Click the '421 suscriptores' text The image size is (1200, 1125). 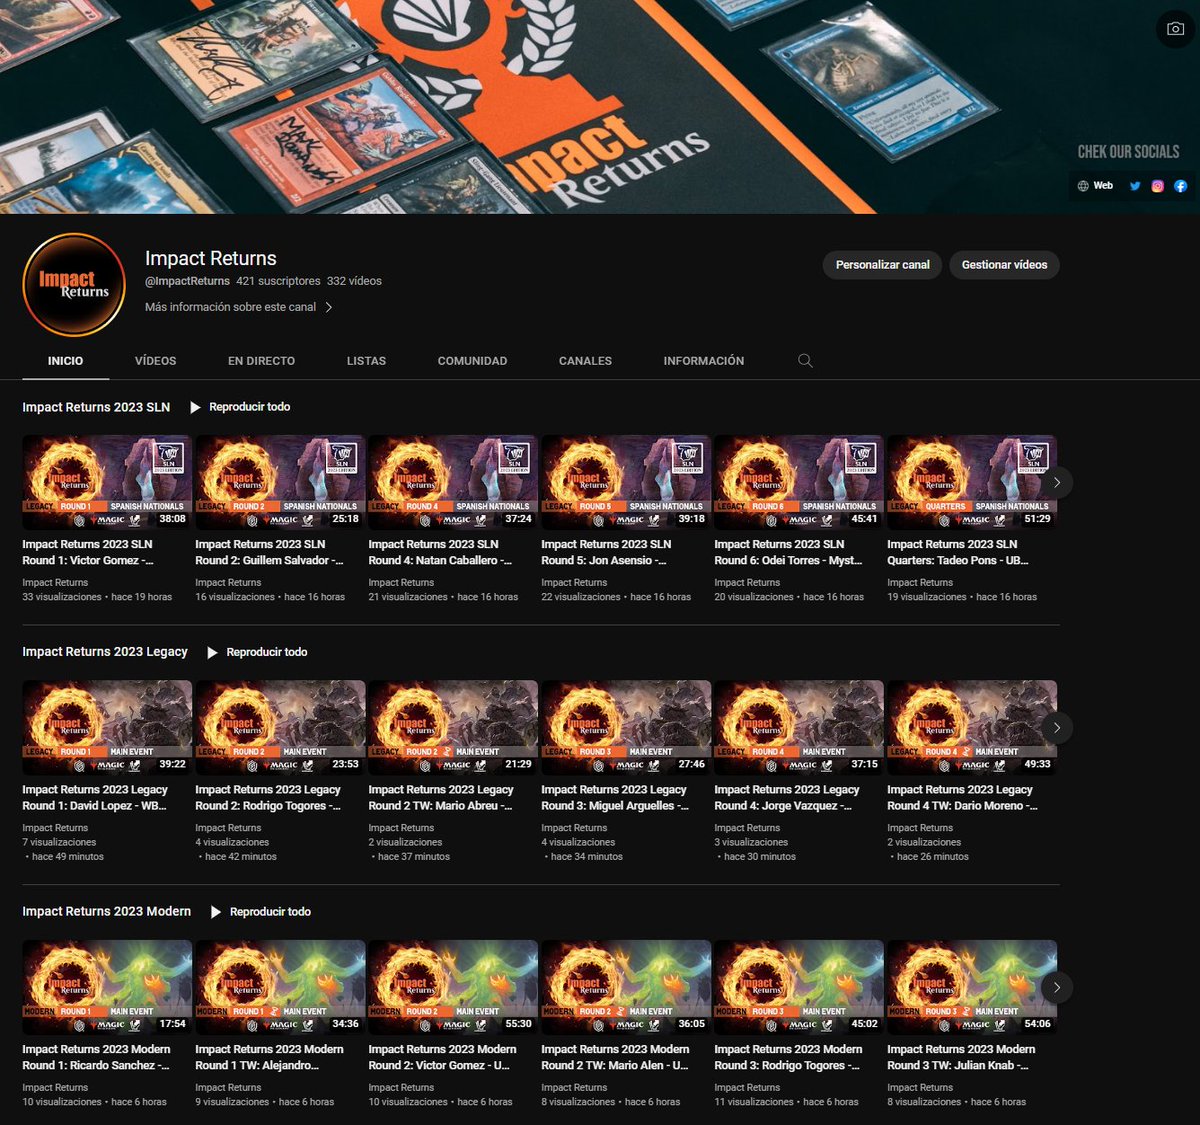point(278,281)
